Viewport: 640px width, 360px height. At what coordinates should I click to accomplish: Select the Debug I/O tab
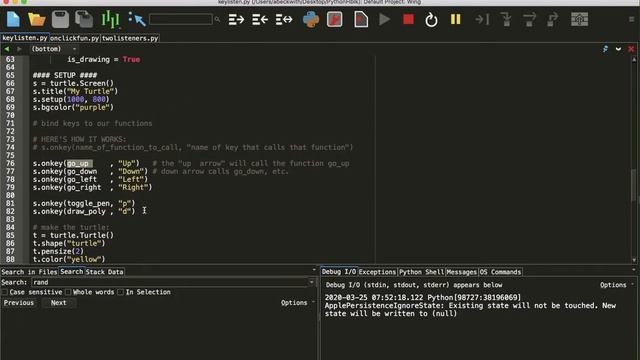pyautogui.click(x=338, y=271)
